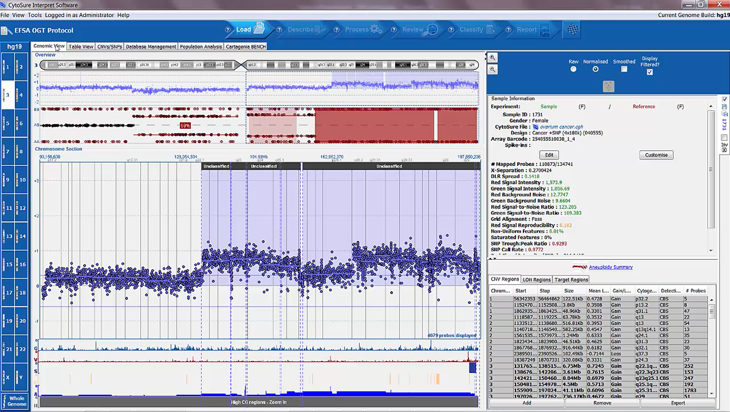730x412 pixels.
Task: Click save icon on right edge strip
Action: coord(724,107)
